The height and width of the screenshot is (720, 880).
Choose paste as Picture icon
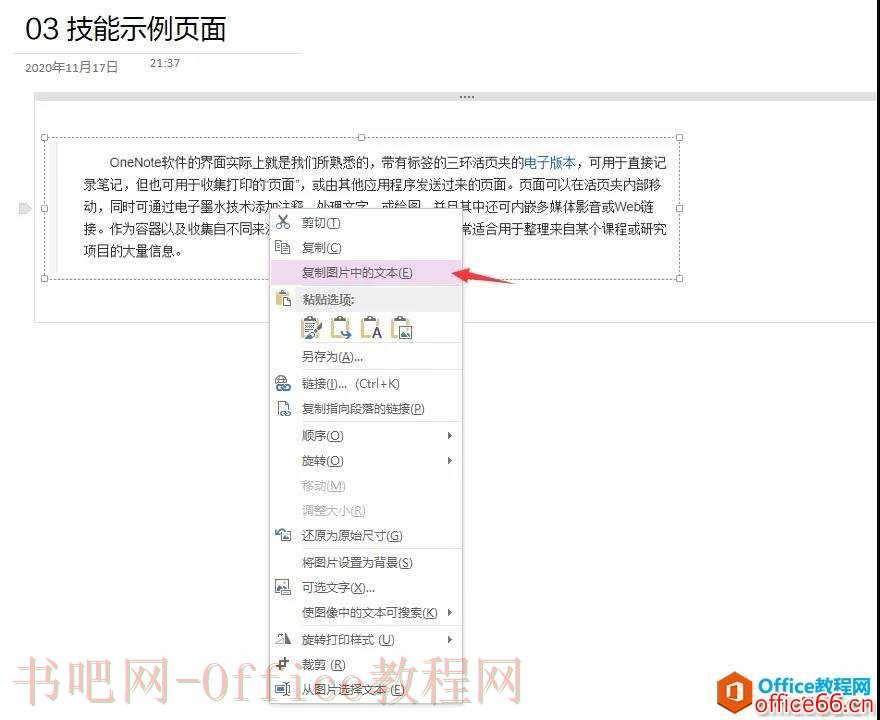point(402,328)
